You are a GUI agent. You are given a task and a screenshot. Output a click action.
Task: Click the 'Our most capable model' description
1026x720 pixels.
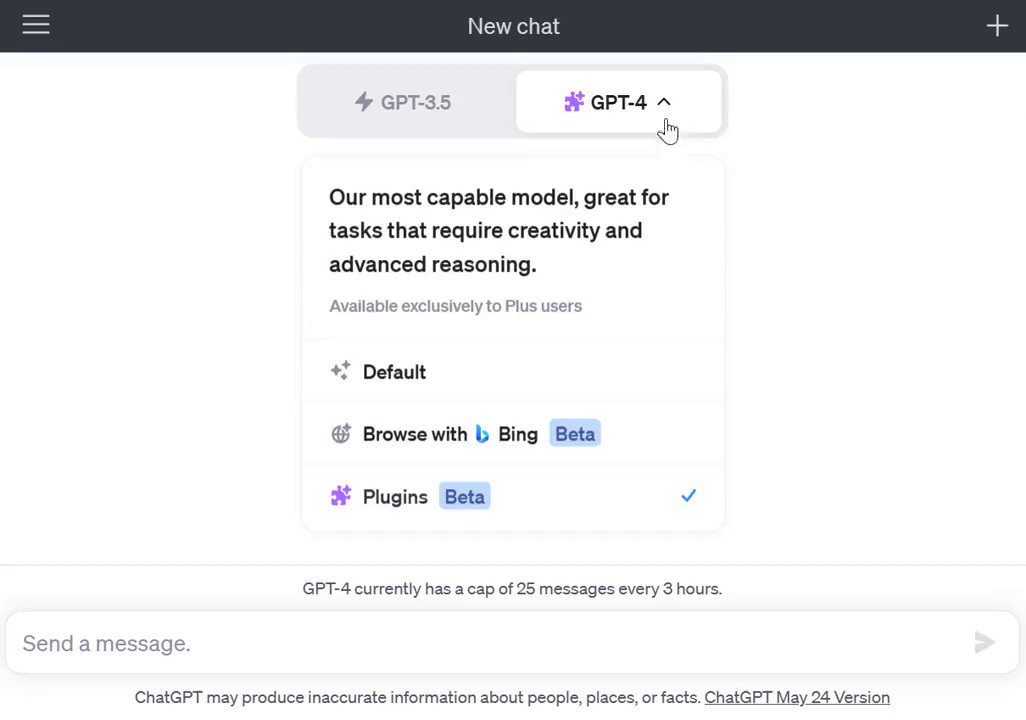pos(499,230)
